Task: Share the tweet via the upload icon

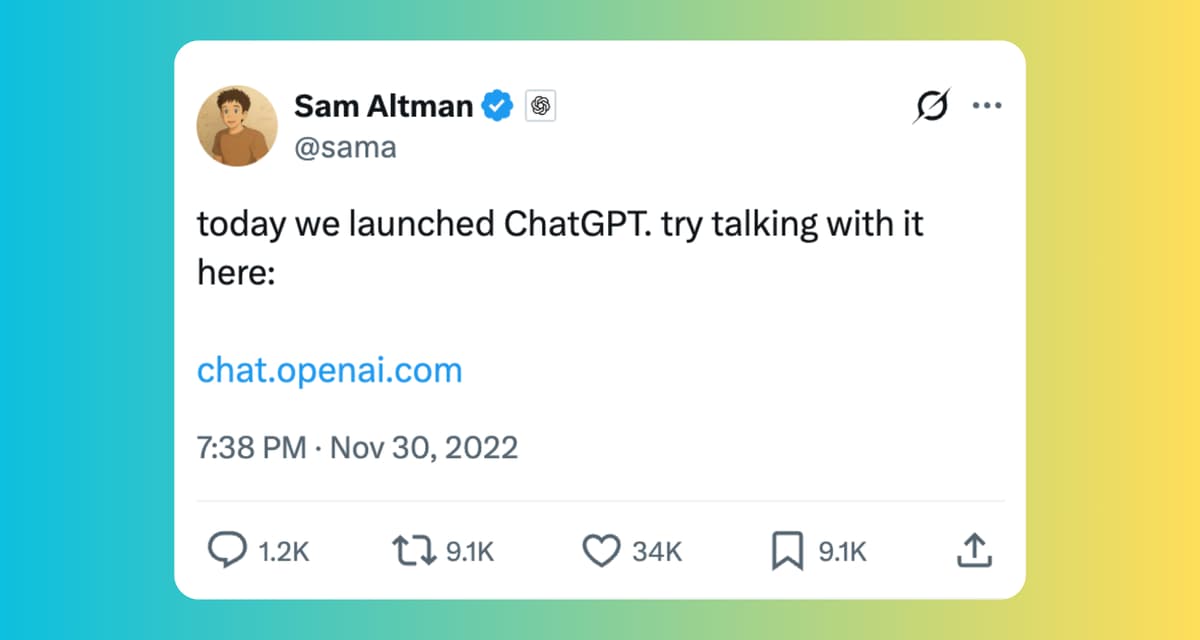Action: coord(974,549)
